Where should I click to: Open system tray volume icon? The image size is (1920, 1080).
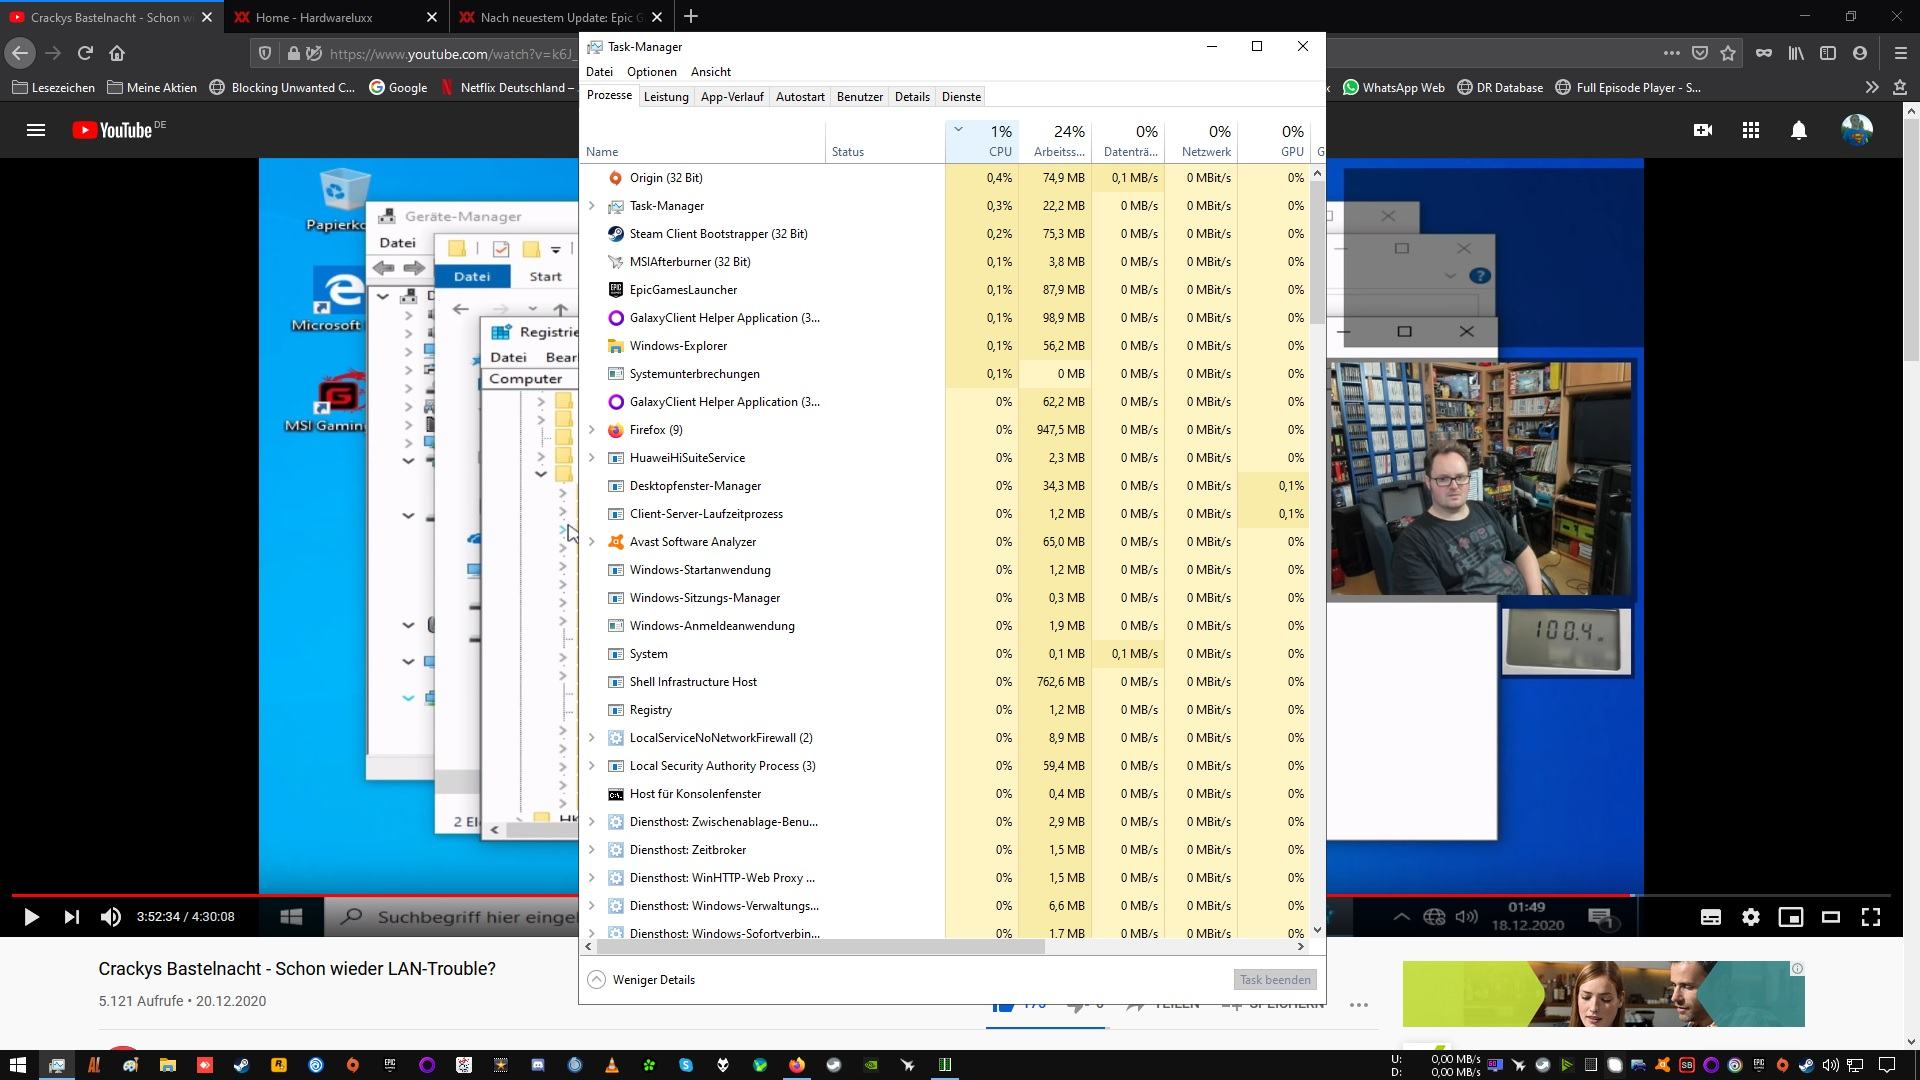1831,1065
